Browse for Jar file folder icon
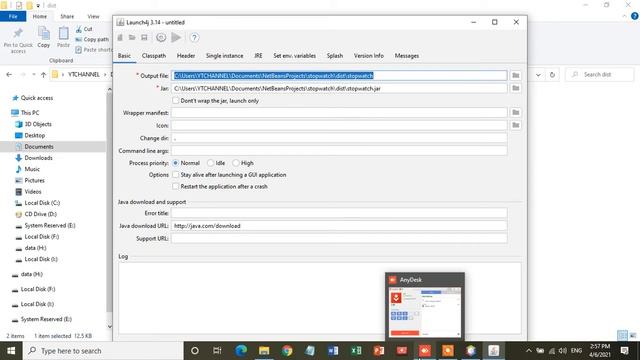The image size is (640, 360). pos(516,88)
